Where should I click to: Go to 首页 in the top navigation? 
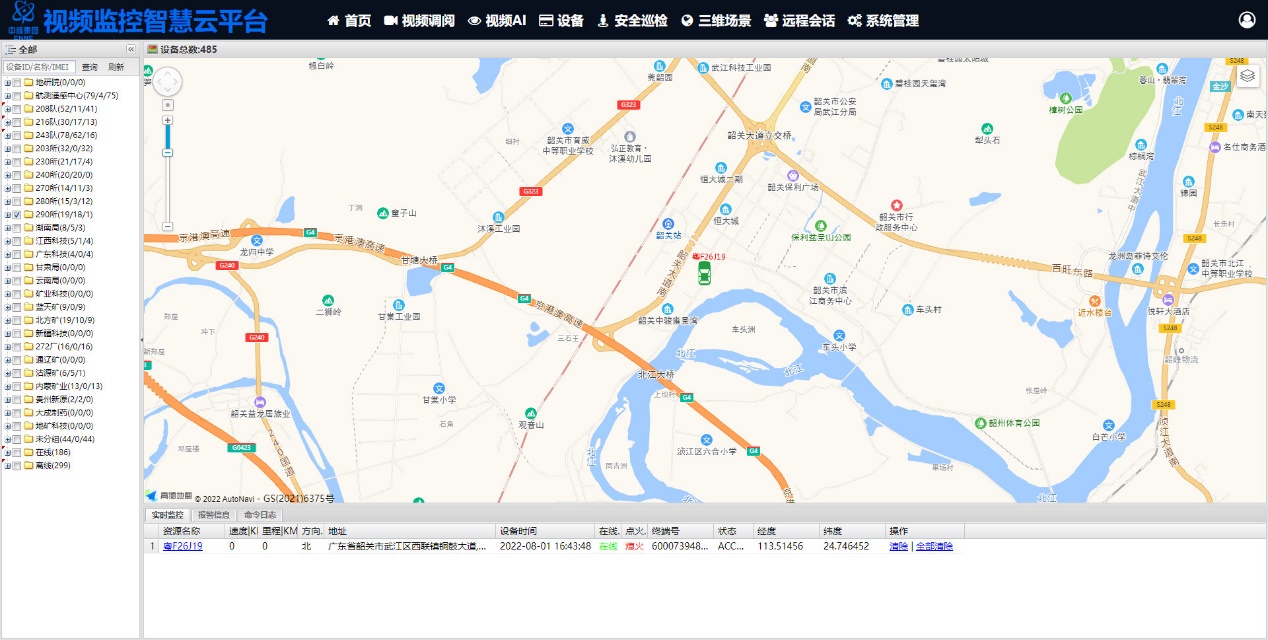coord(349,21)
